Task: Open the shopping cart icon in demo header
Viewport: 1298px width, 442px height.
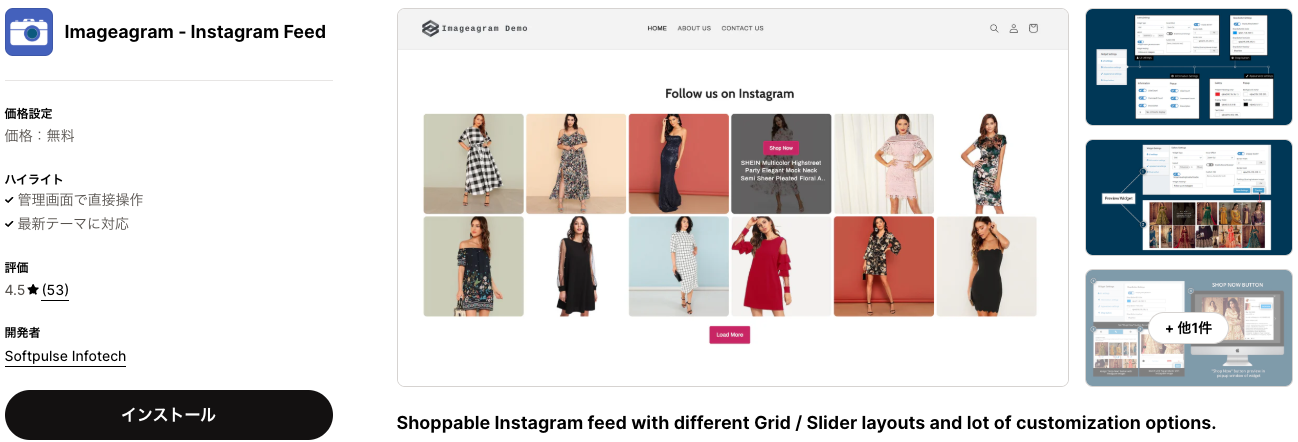Action: pyautogui.click(x=1033, y=28)
